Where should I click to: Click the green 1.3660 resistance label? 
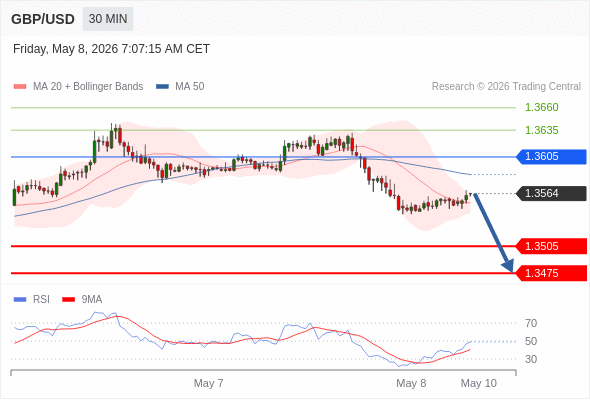(x=541, y=107)
